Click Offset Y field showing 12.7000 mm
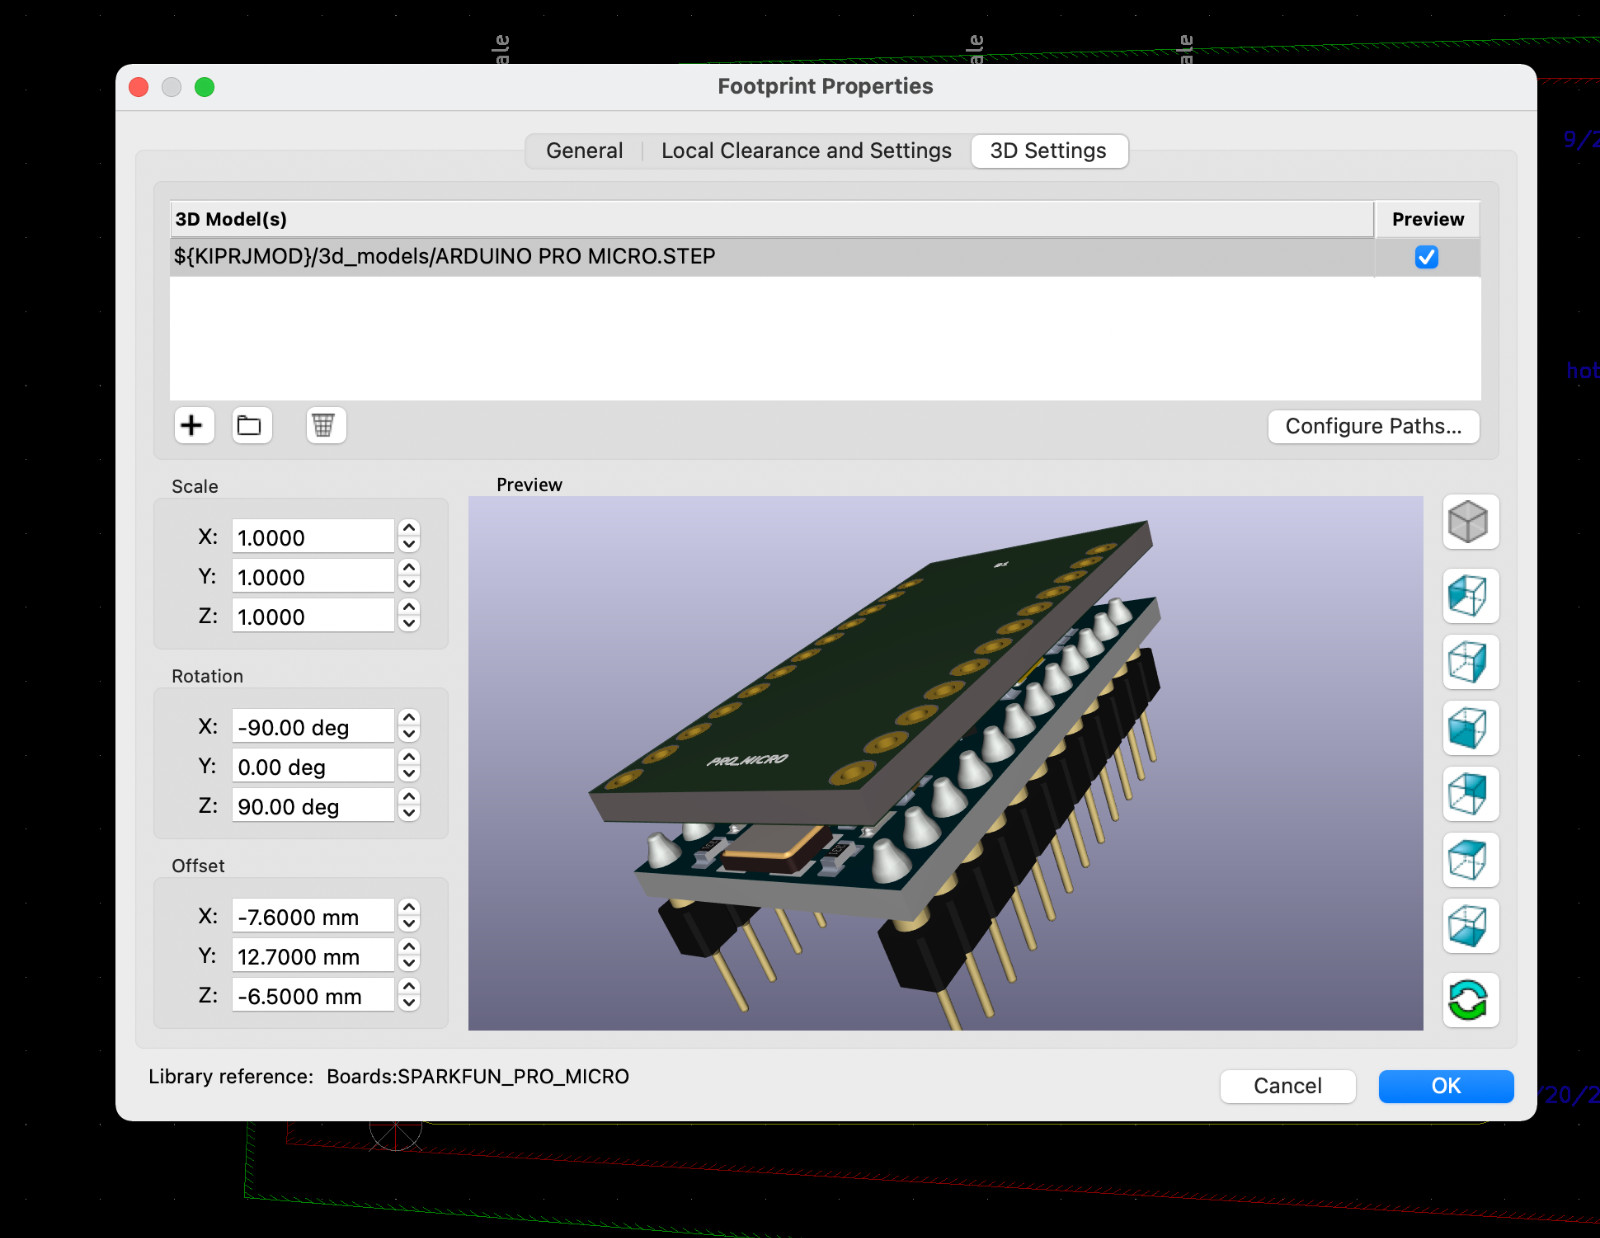1600x1238 pixels. 313,957
